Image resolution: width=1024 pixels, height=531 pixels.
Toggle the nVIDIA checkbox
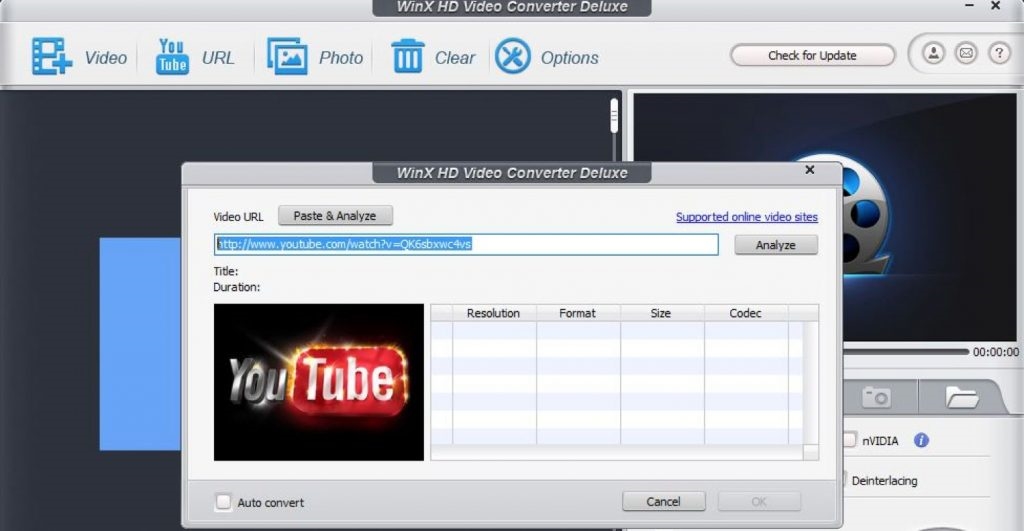(849, 440)
